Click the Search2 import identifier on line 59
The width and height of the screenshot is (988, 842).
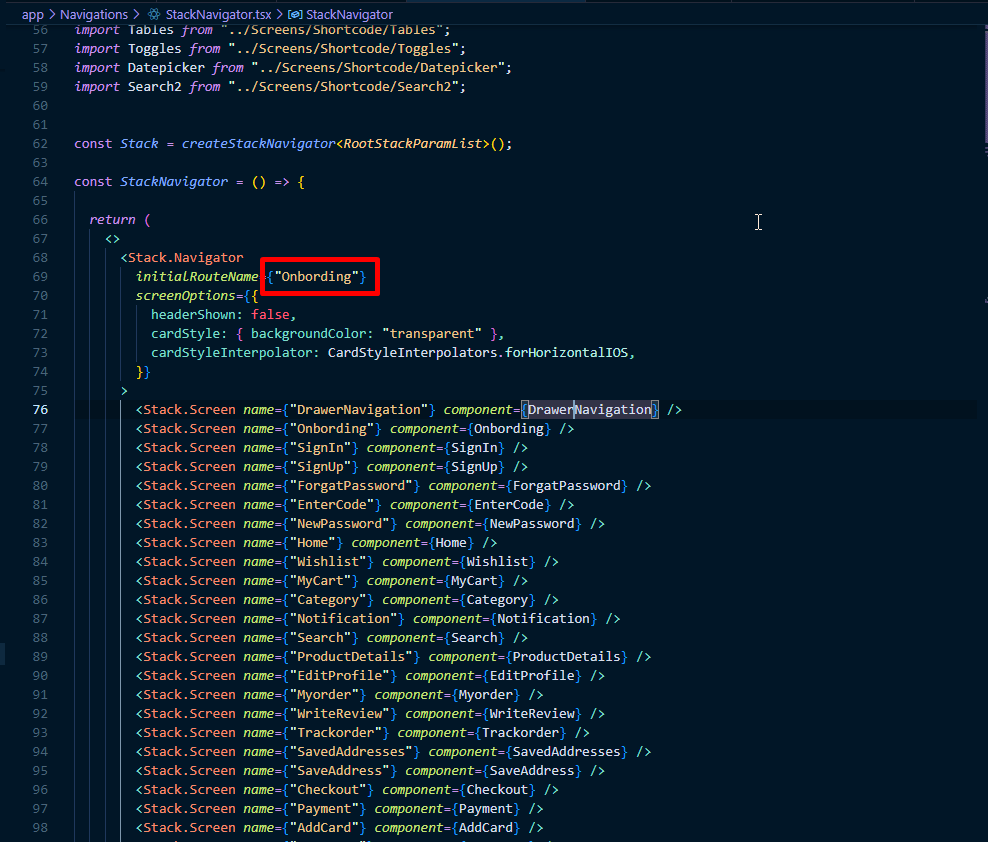154,87
